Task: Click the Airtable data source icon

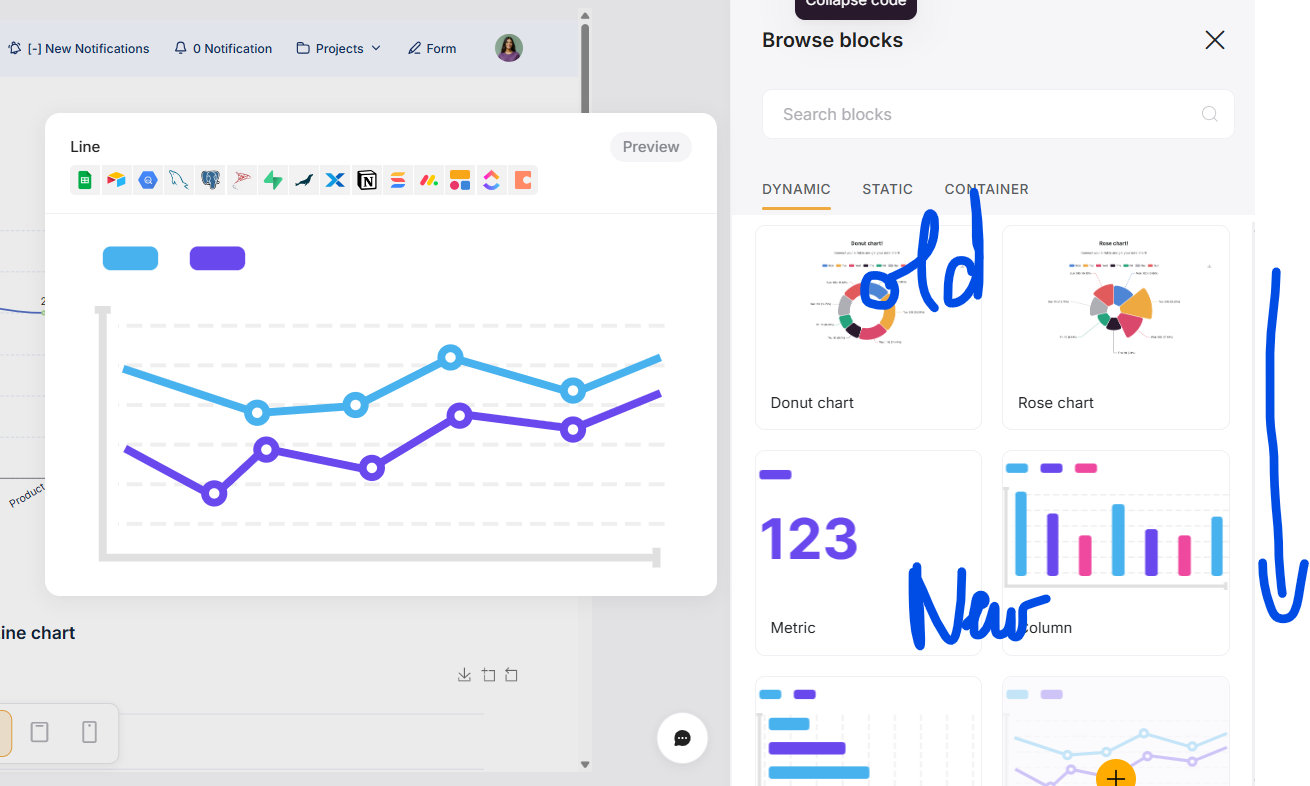Action: click(117, 180)
